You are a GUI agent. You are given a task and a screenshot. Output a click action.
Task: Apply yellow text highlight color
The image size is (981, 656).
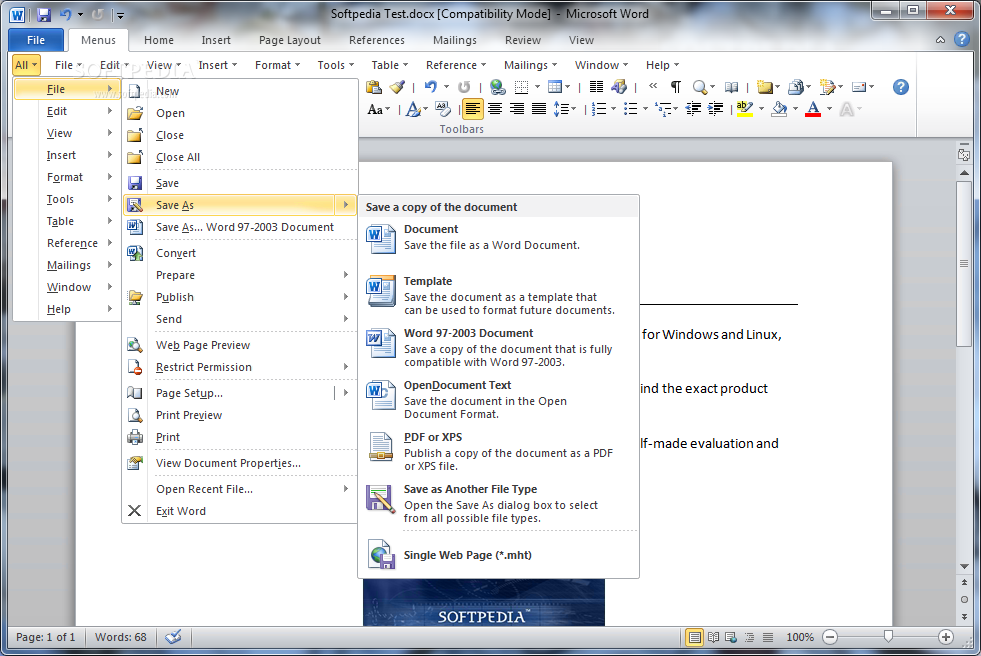pos(745,109)
